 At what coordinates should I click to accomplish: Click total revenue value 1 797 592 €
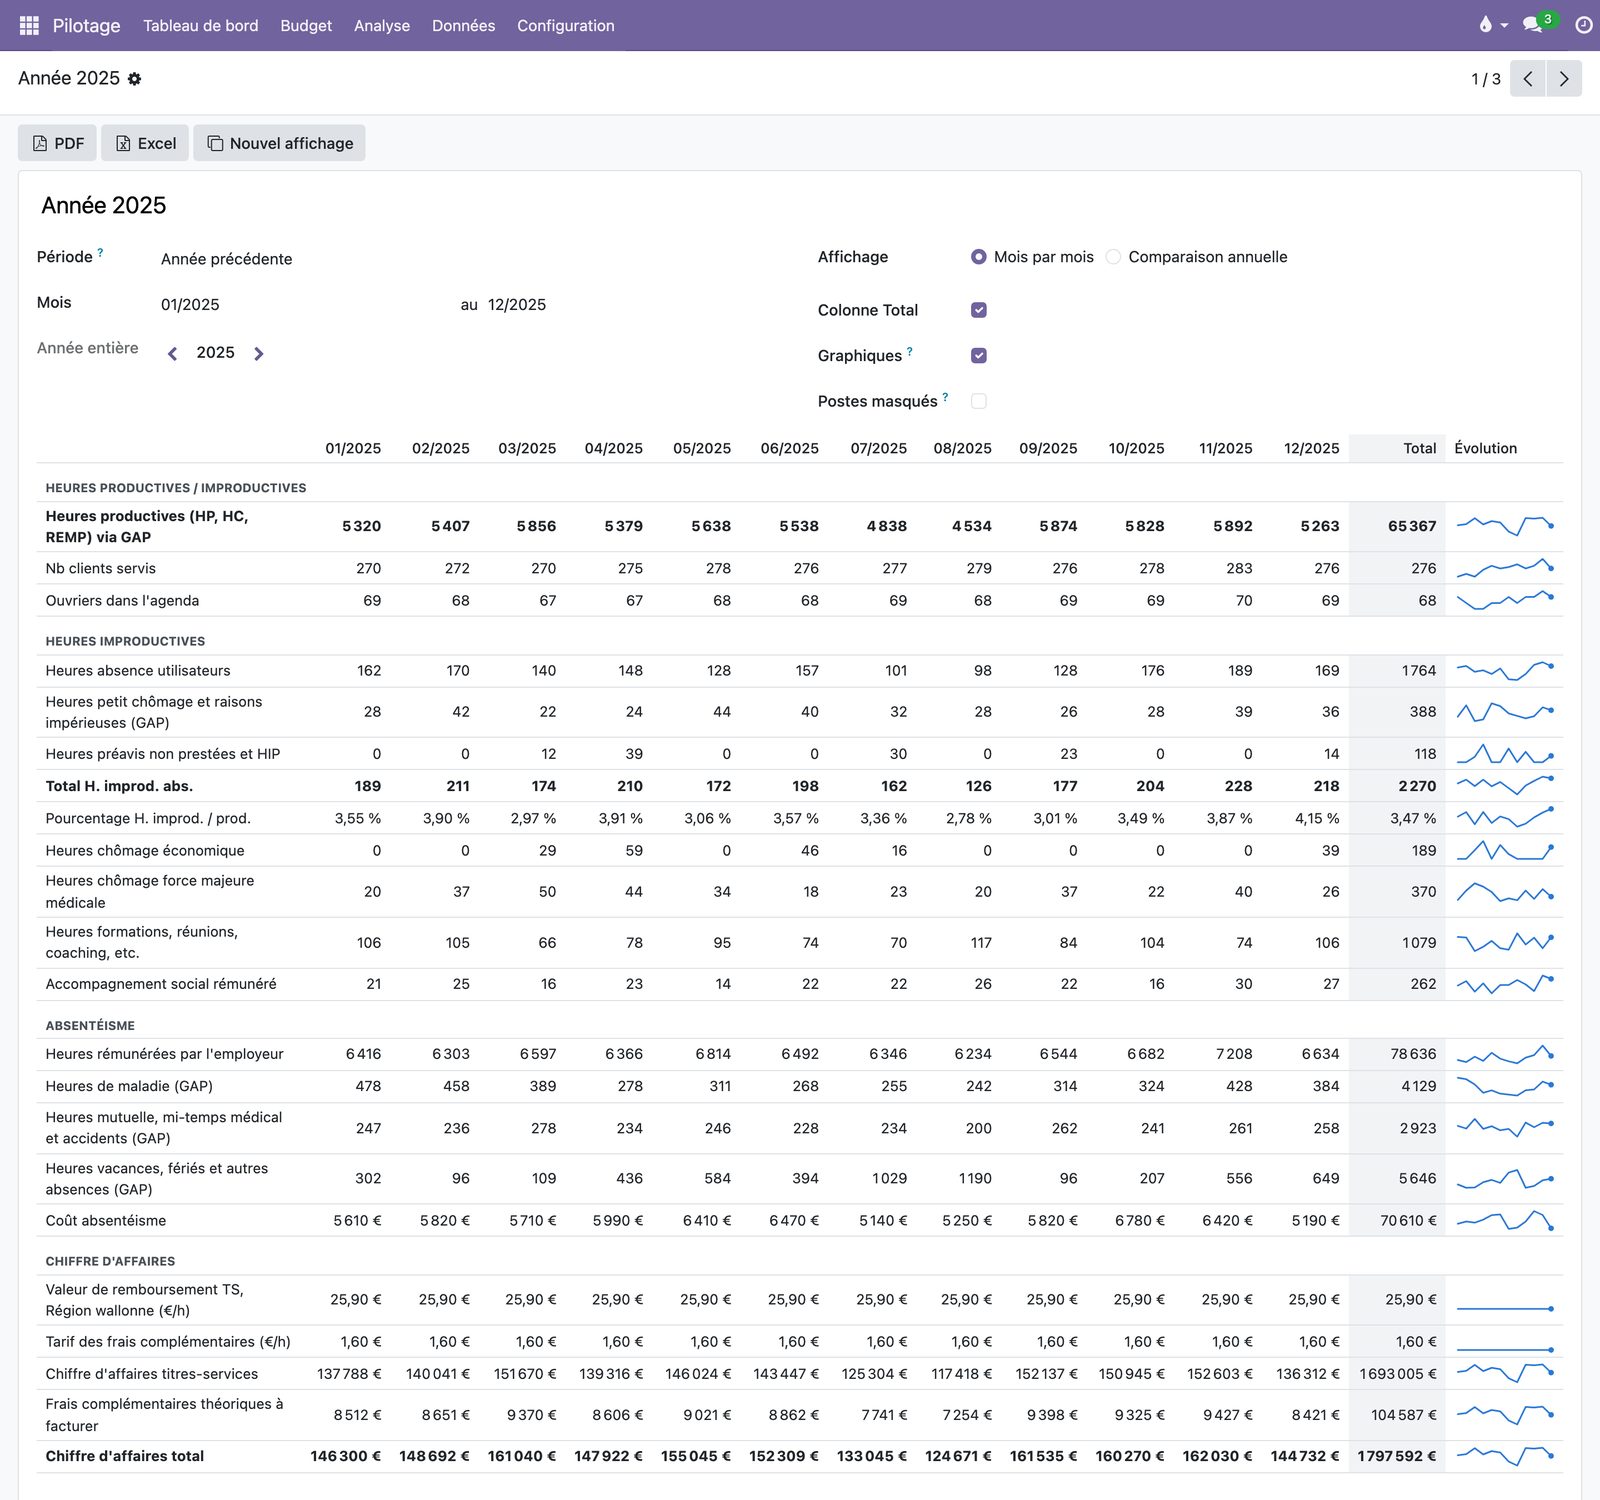pyautogui.click(x=1397, y=1456)
